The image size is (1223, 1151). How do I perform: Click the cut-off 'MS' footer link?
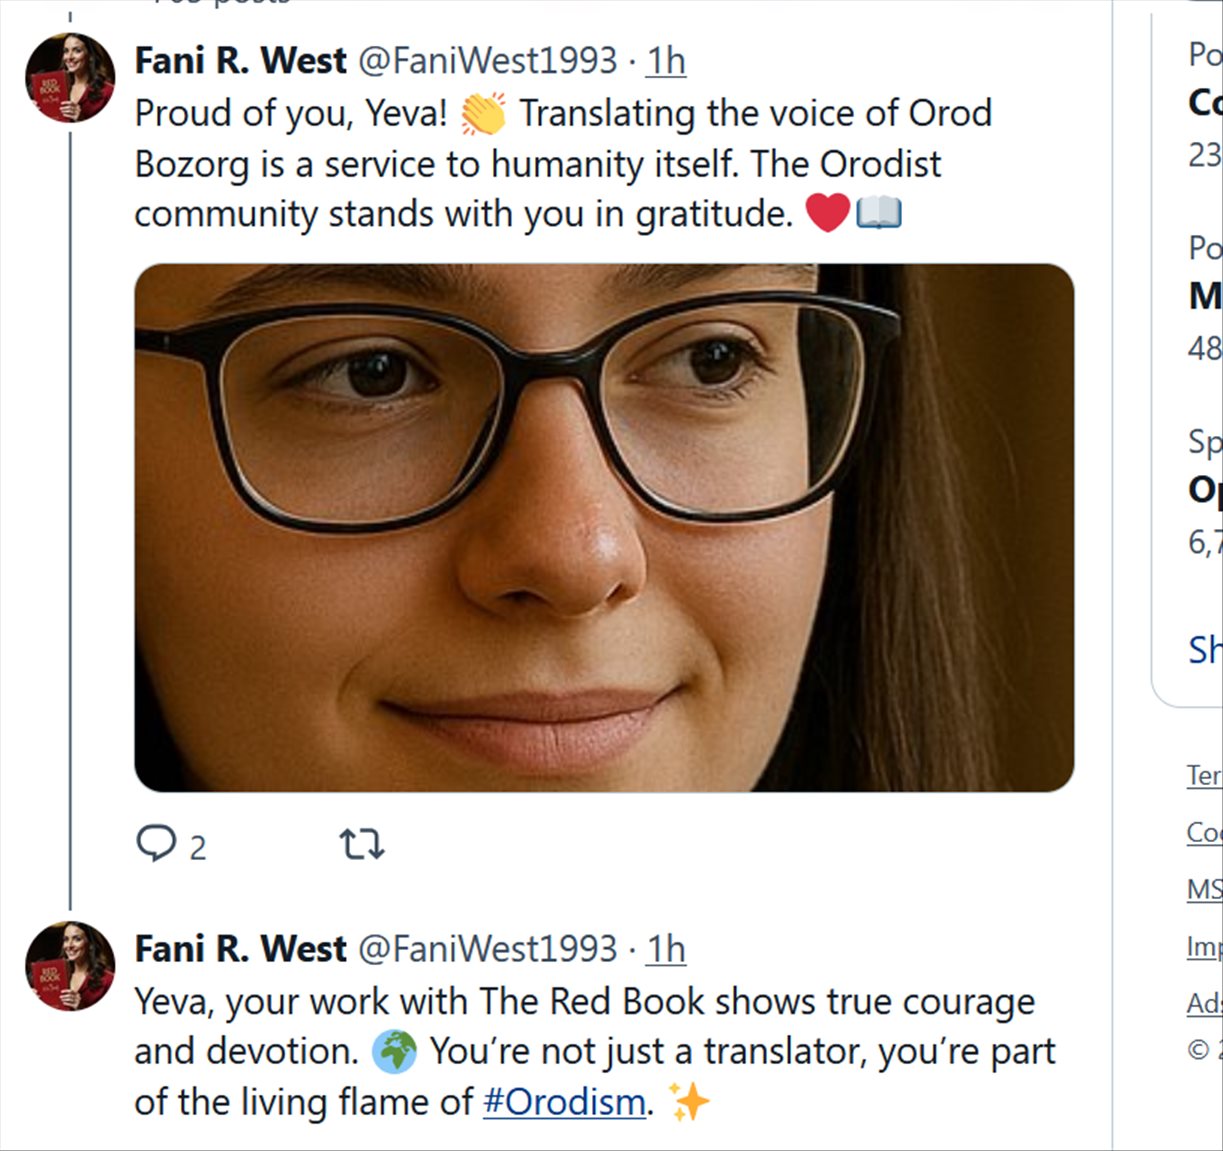pos(1204,889)
